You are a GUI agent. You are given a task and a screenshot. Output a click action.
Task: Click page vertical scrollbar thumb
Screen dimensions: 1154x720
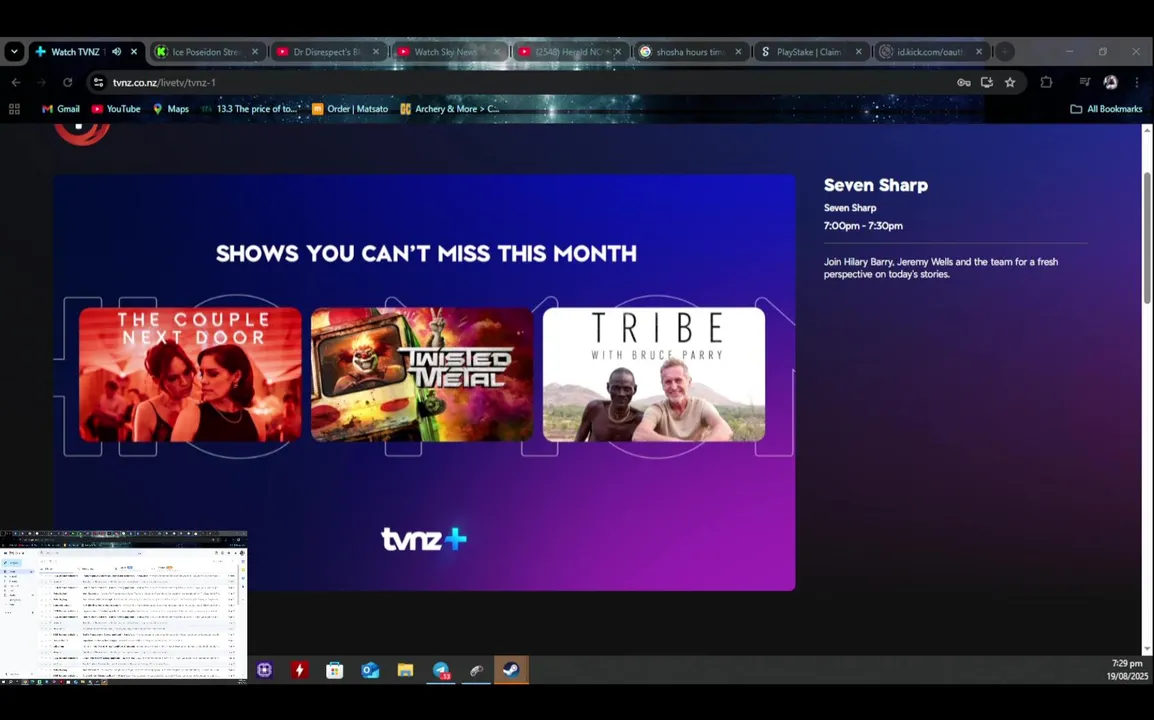point(1147,237)
